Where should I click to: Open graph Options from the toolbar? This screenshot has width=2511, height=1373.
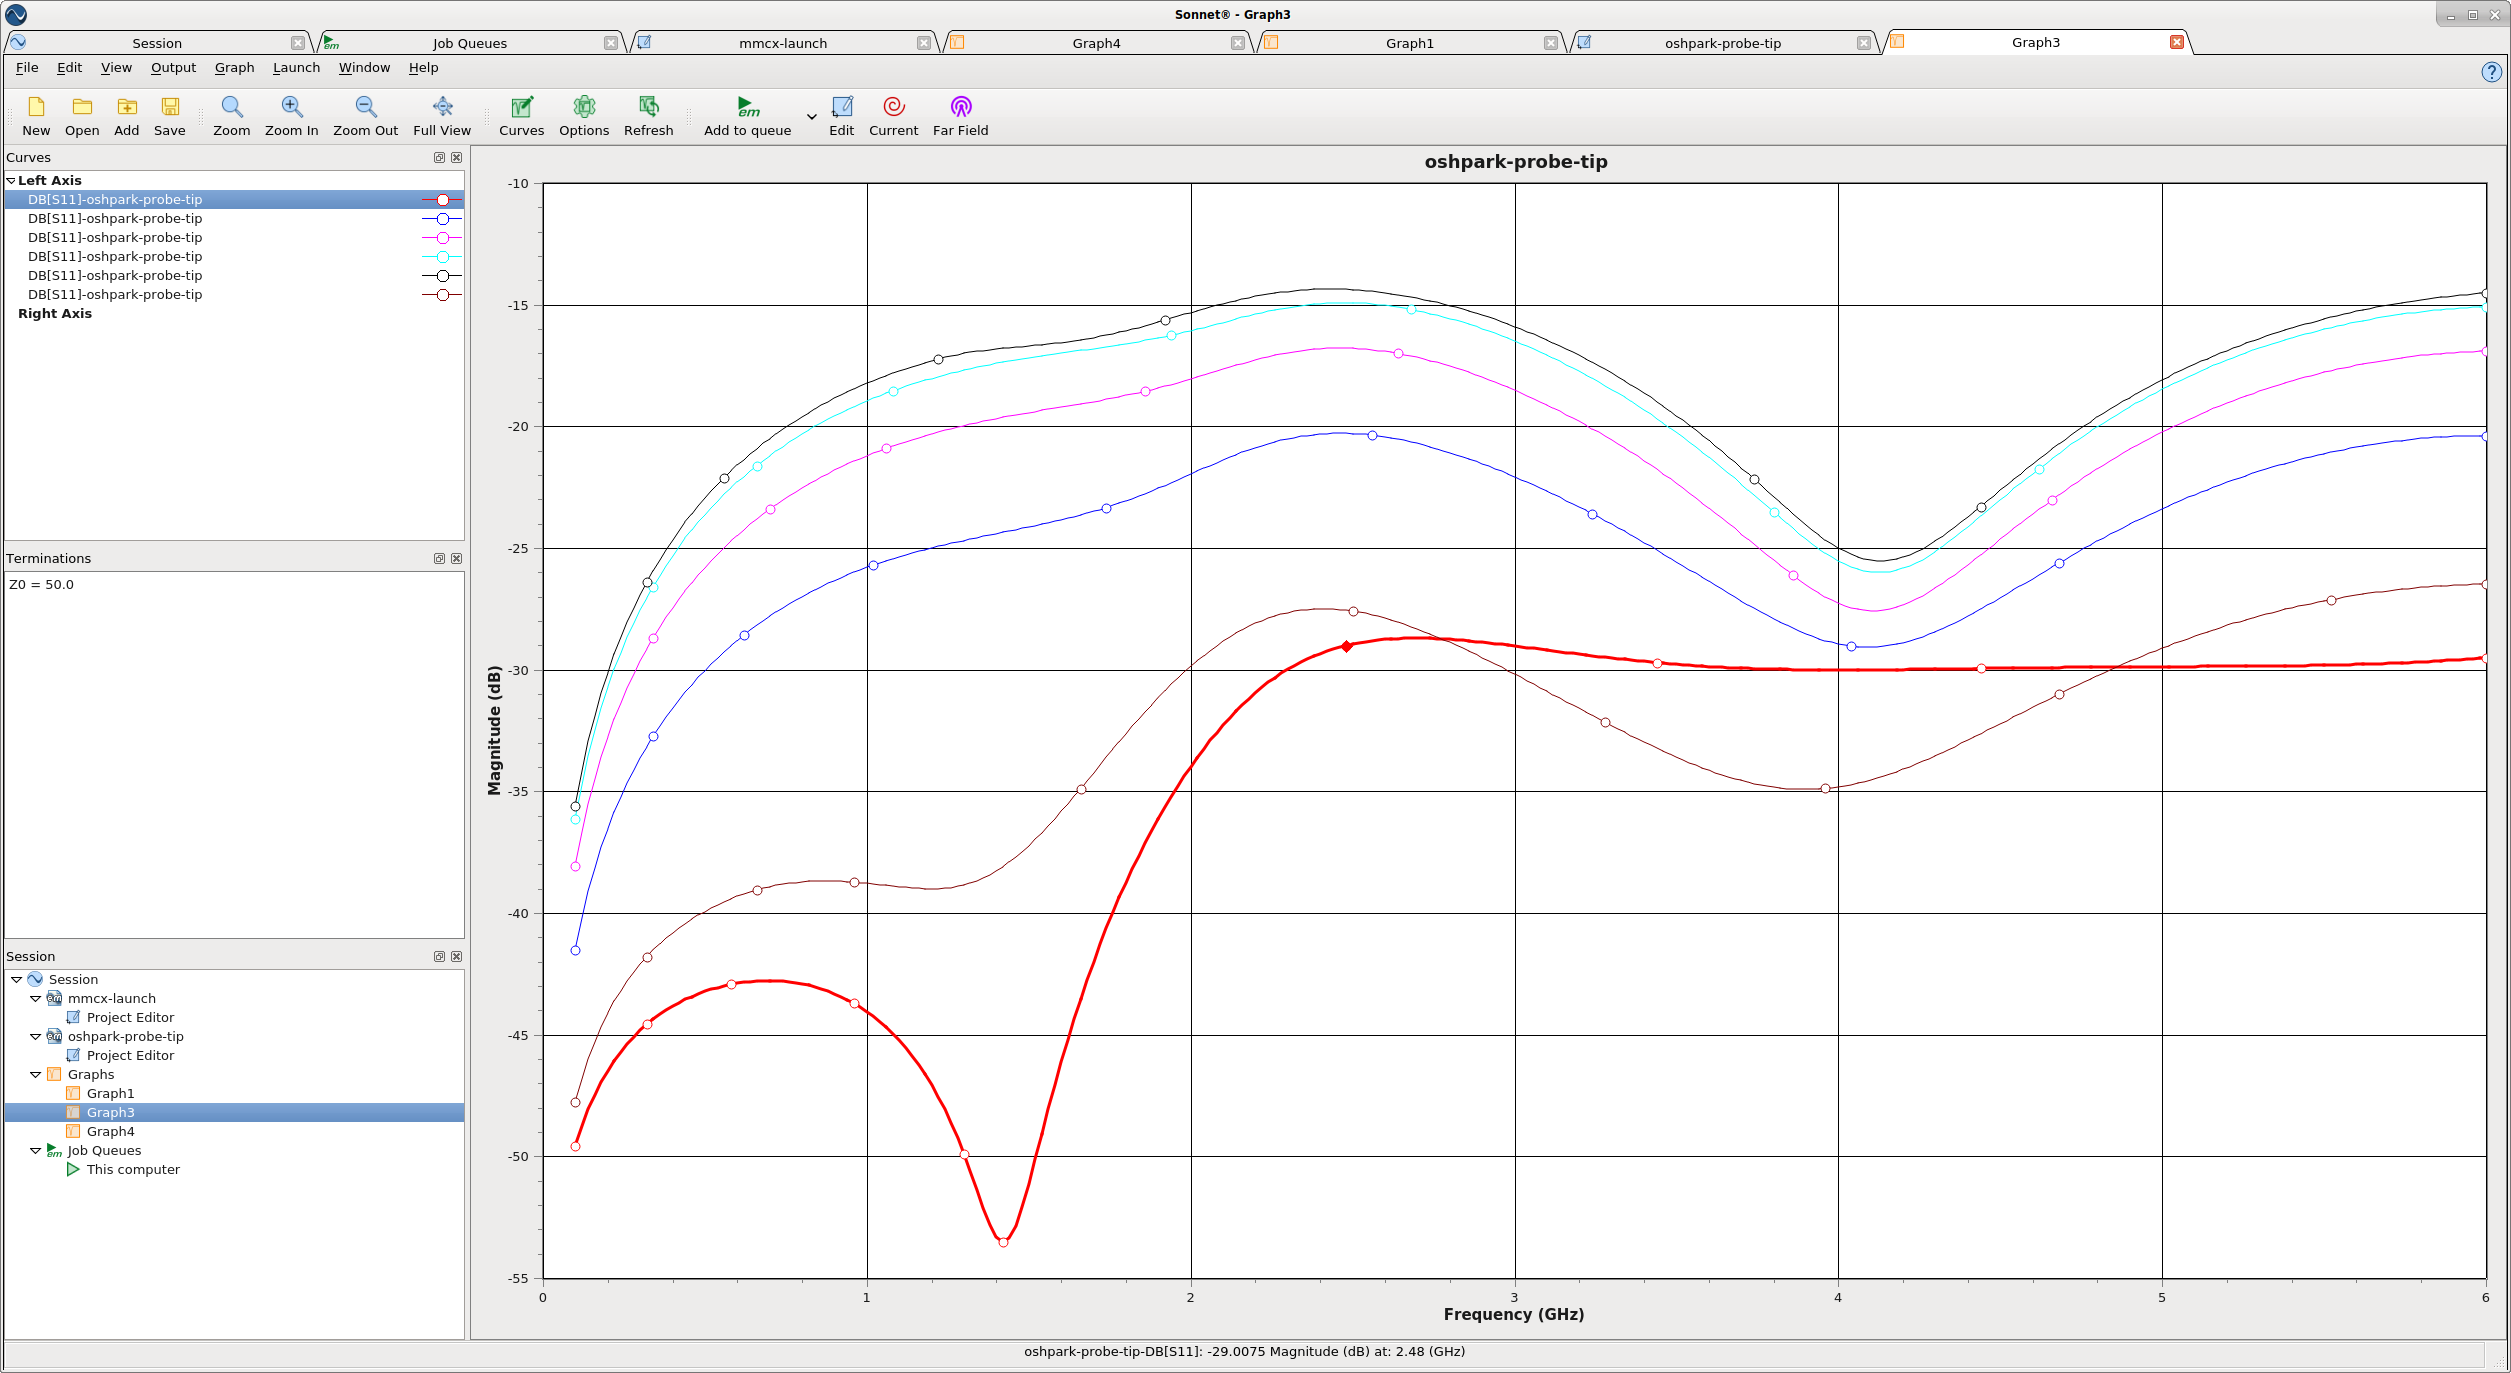point(584,107)
